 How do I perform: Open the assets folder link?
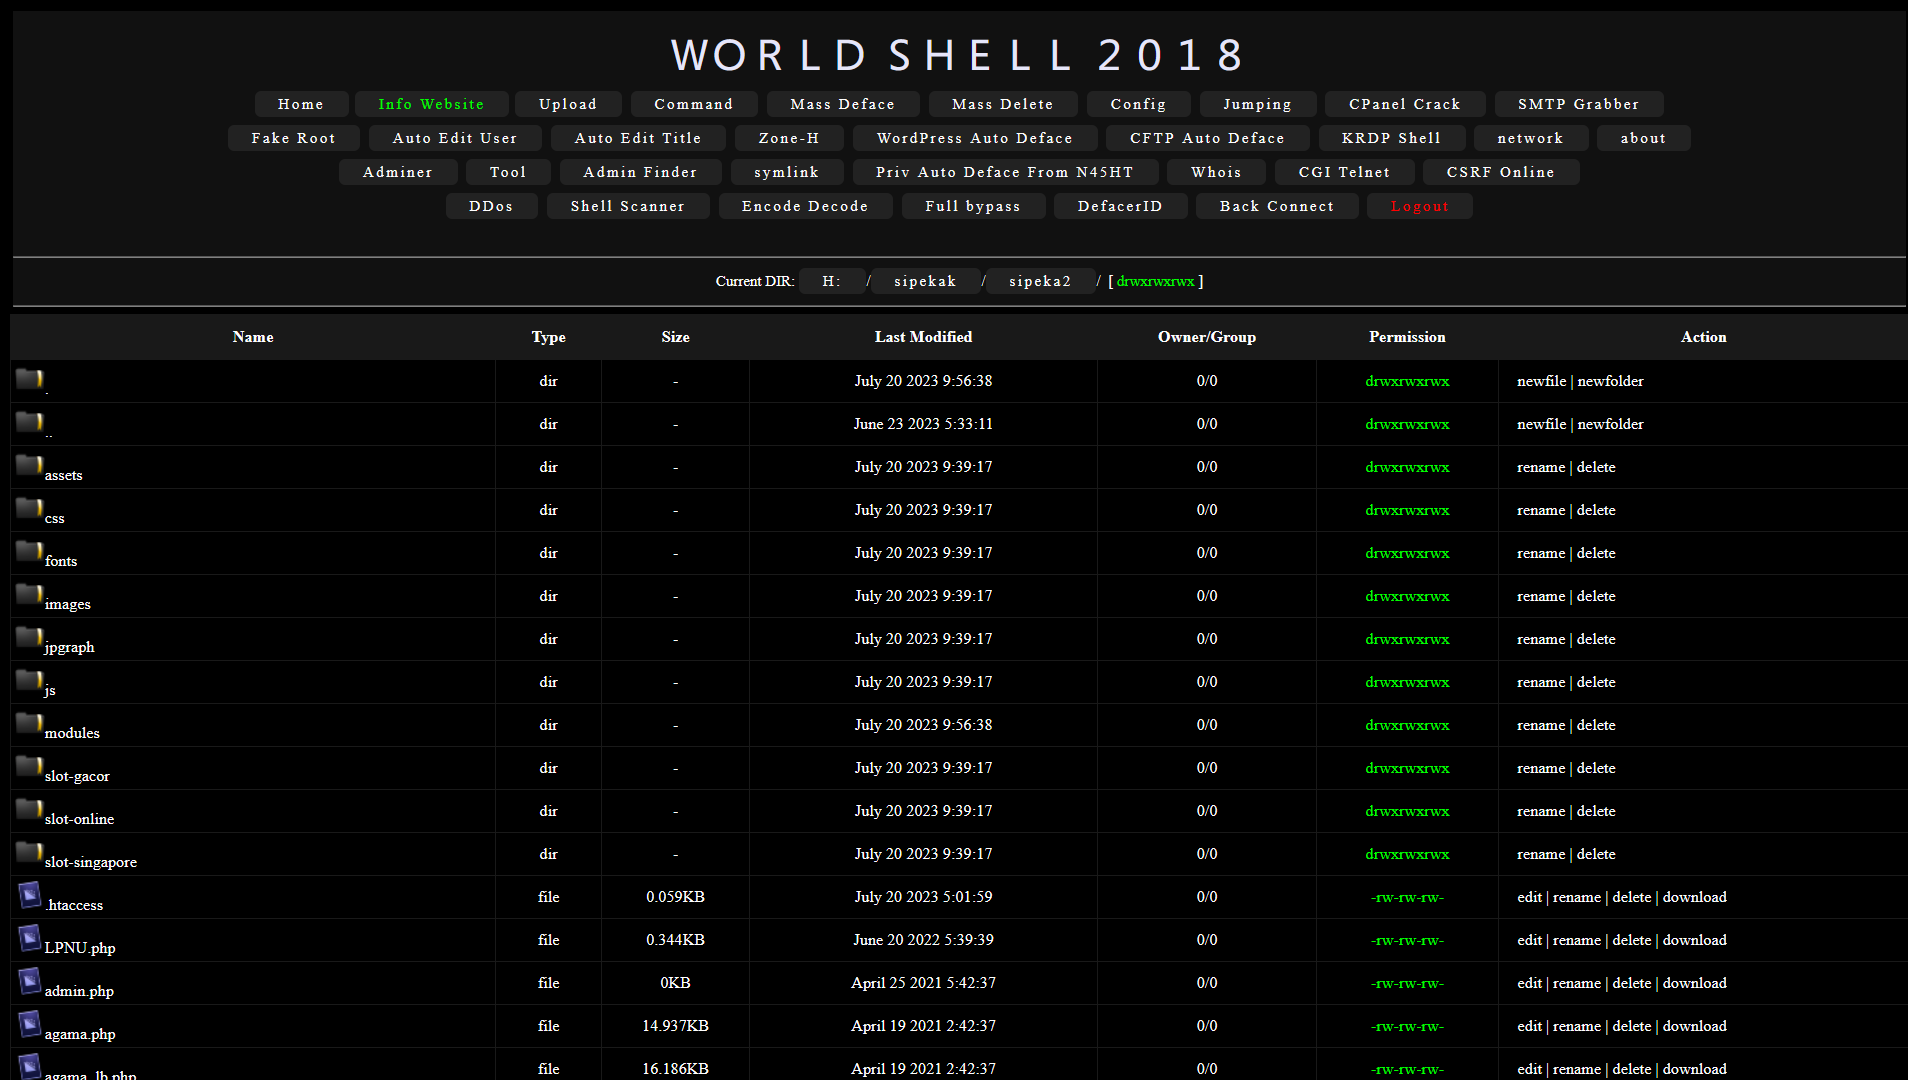64,475
